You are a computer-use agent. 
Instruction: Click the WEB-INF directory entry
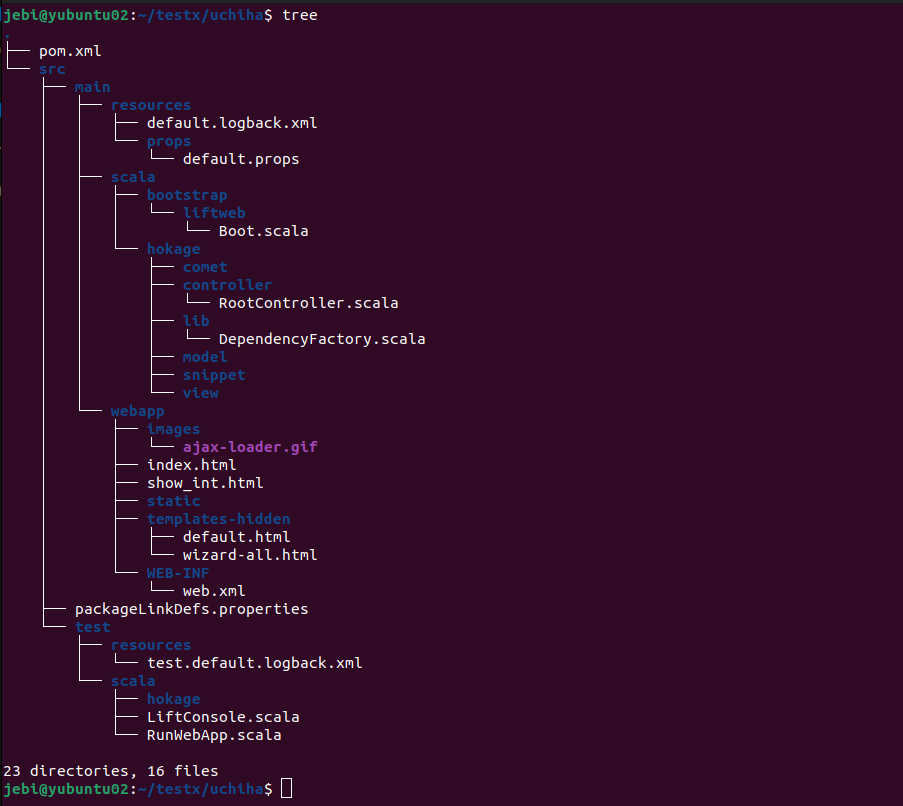pos(177,573)
